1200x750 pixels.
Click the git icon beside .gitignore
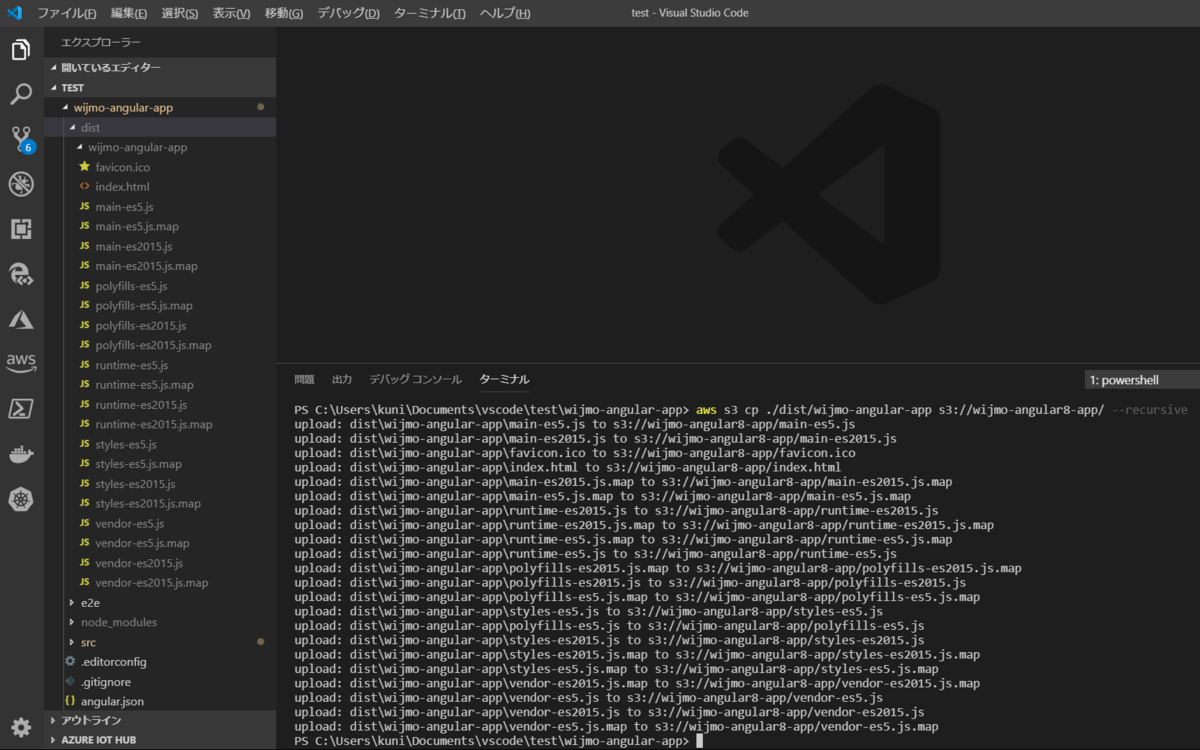point(70,682)
